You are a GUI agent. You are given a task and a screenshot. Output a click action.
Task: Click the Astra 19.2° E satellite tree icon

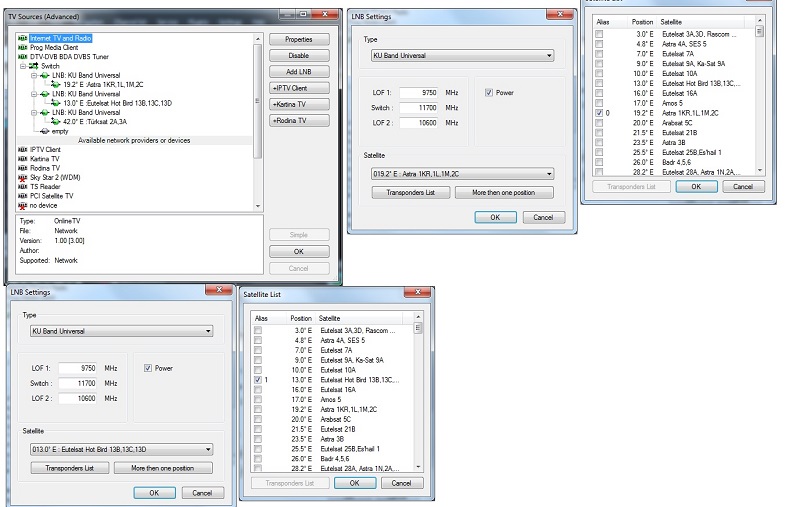(55, 85)
